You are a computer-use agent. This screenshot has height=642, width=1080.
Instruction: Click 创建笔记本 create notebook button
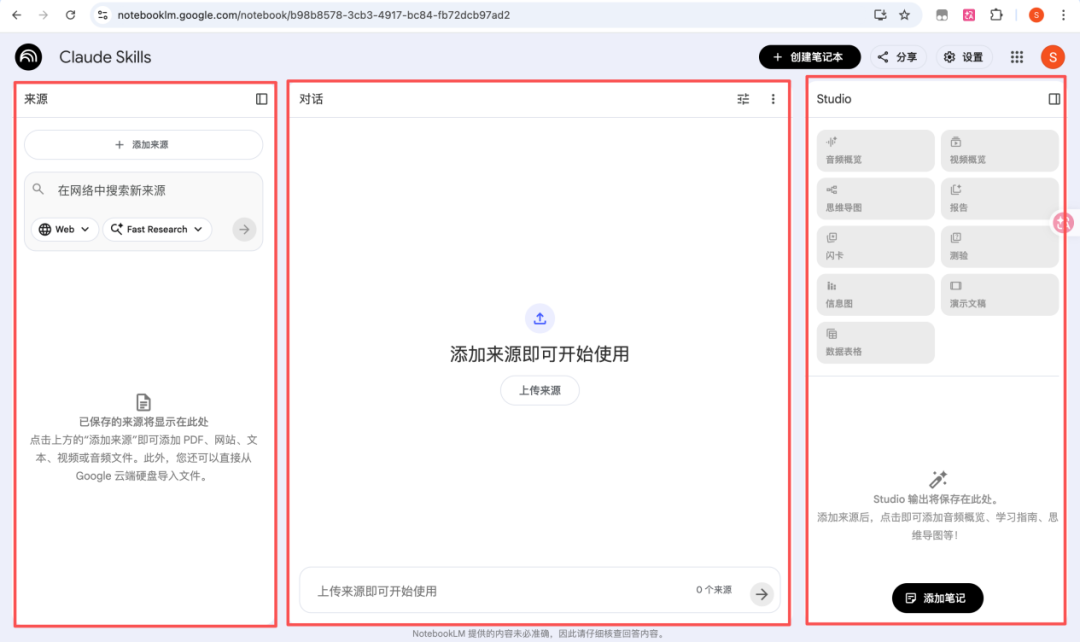coord(809,57)
